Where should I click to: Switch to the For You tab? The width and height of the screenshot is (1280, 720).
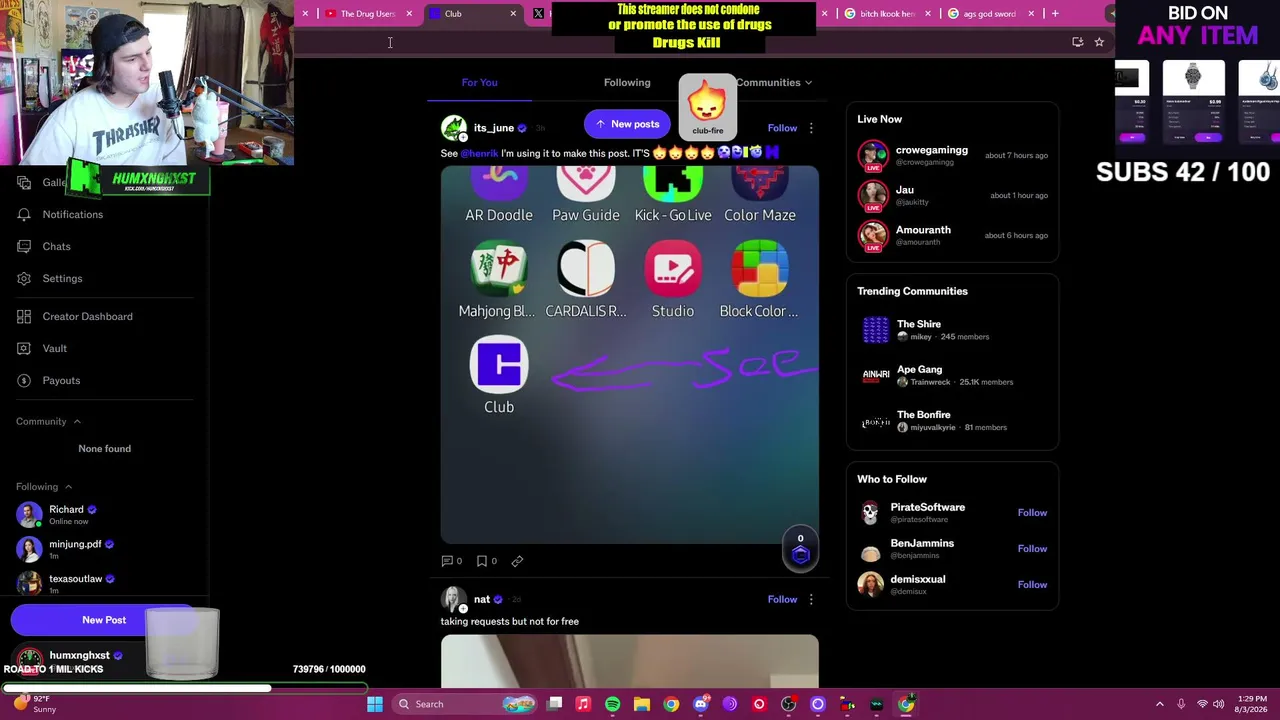pyautogui.click(x=479, y=82)
